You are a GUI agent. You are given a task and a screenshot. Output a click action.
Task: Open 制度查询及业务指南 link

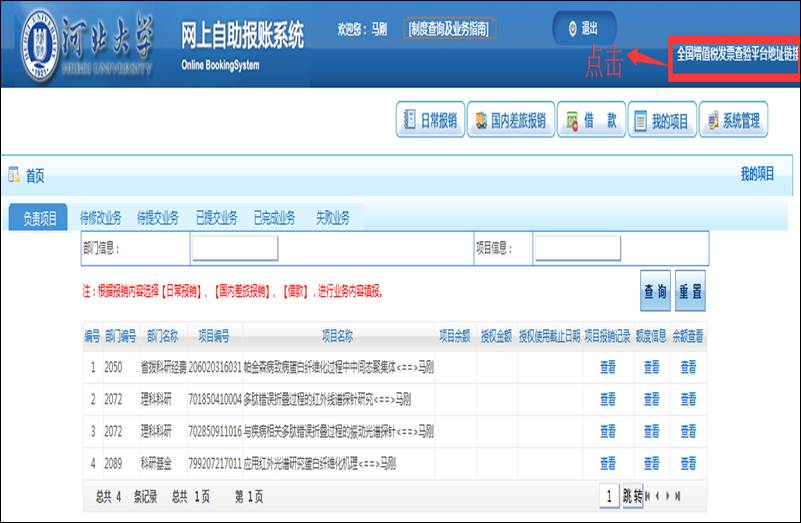click(449, 29)
